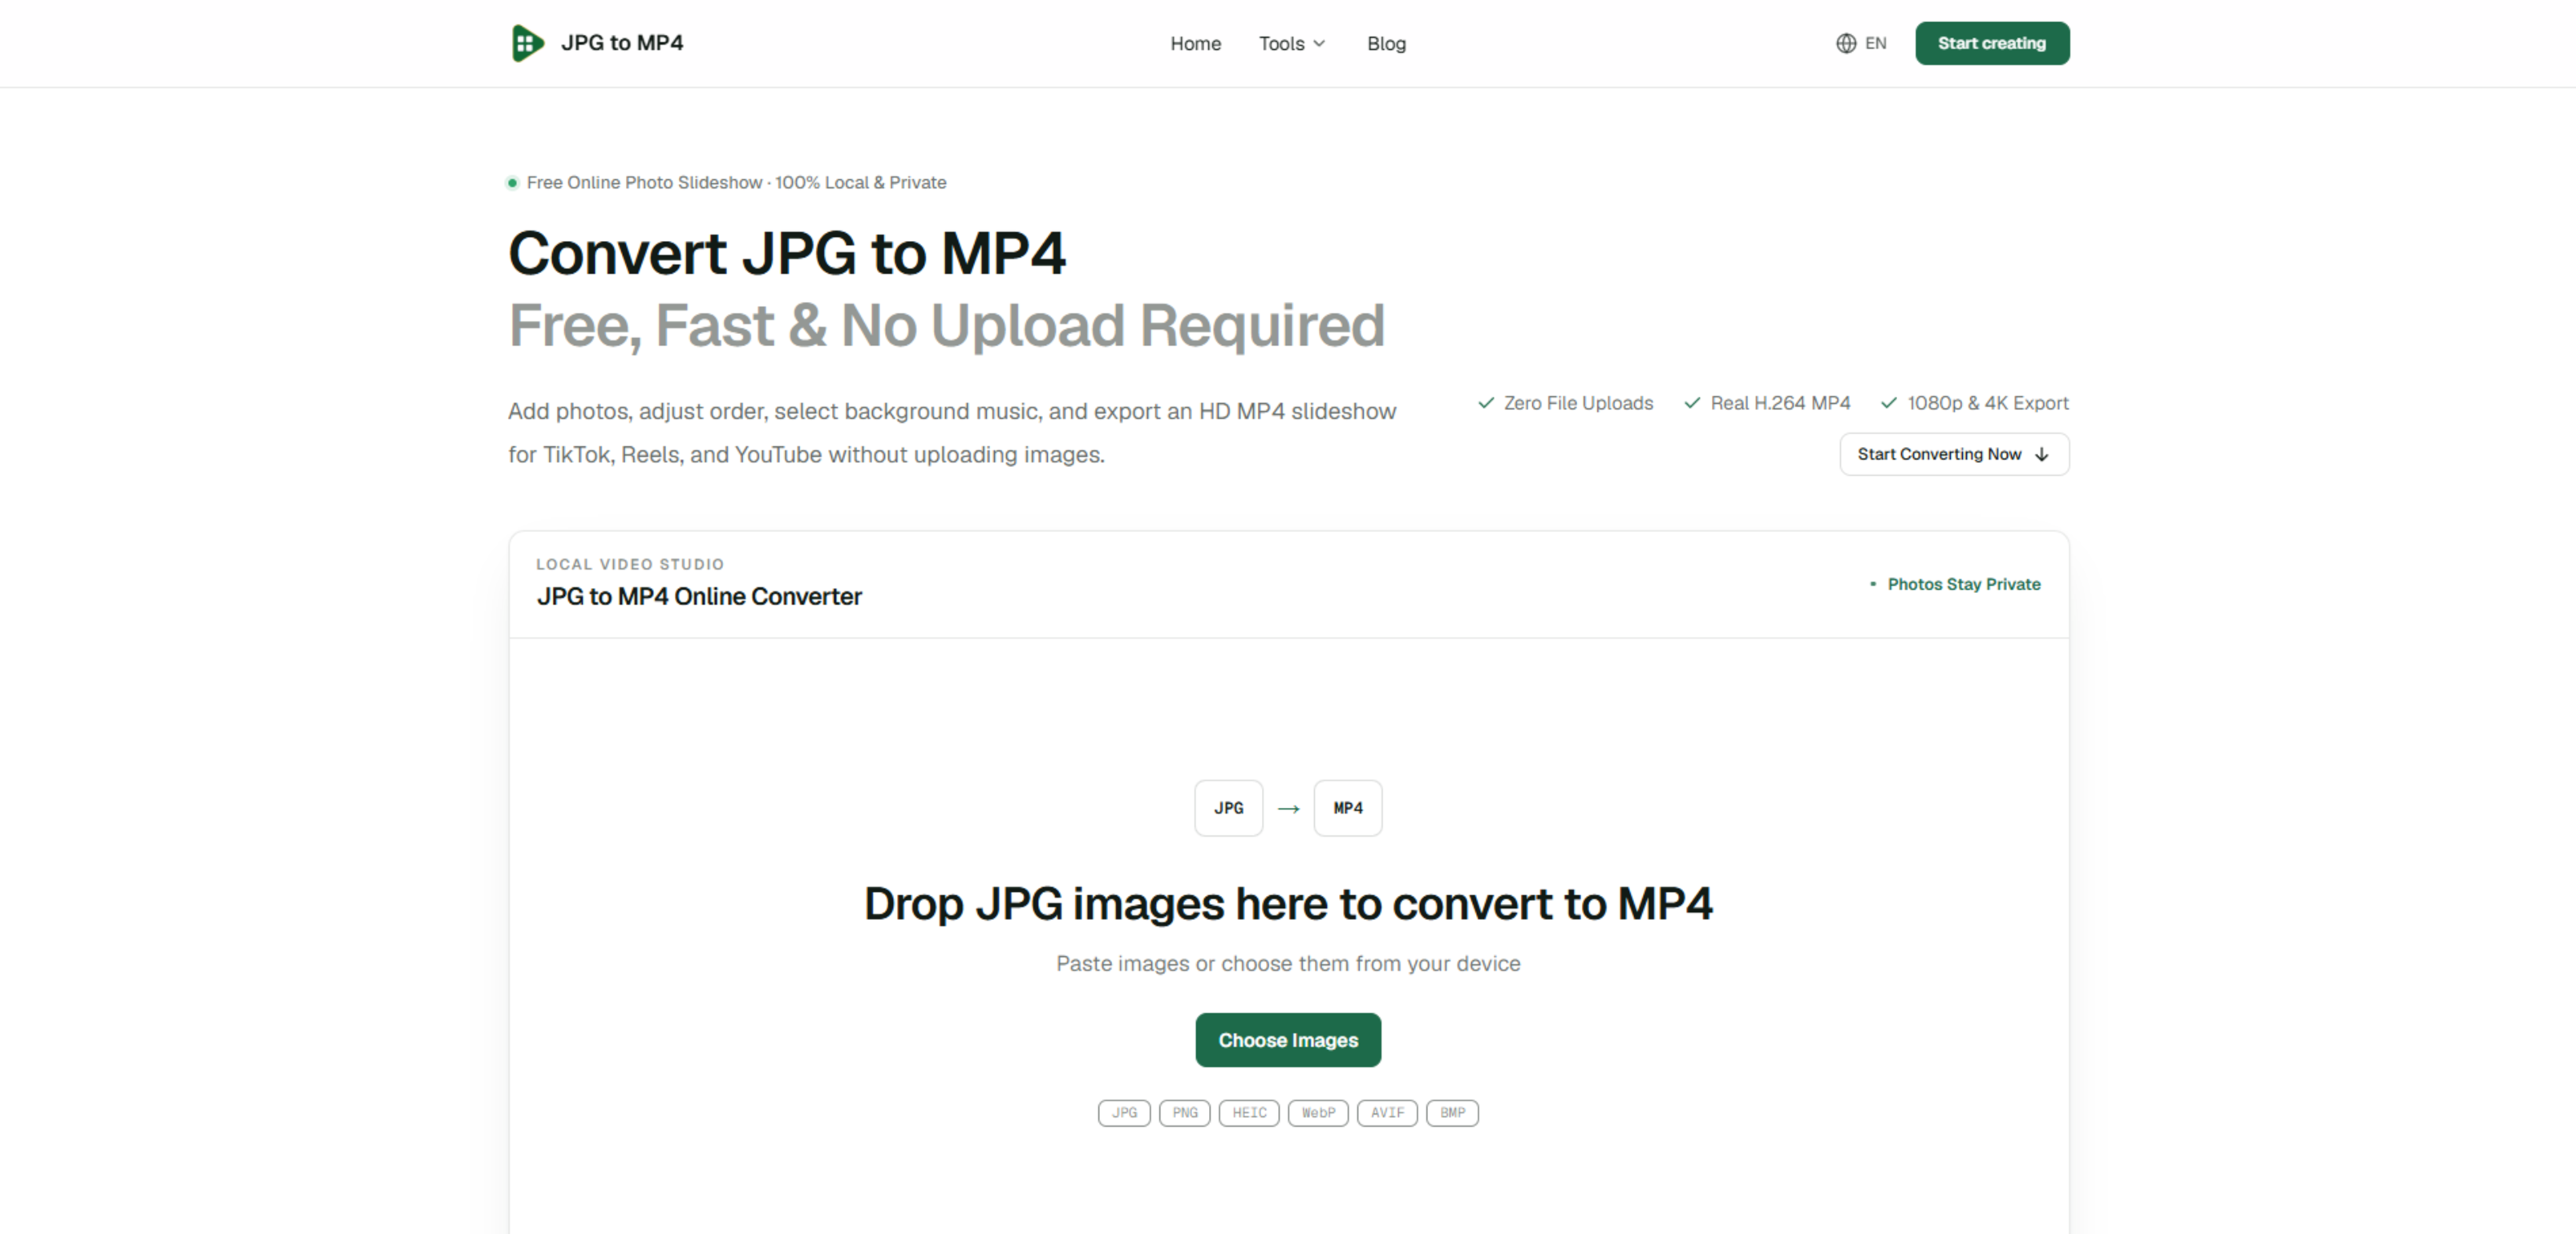Viewport: 2576px width, 1234px height.
Task: Click Free Online Photo Slideshow tagline
Action: 736,183
